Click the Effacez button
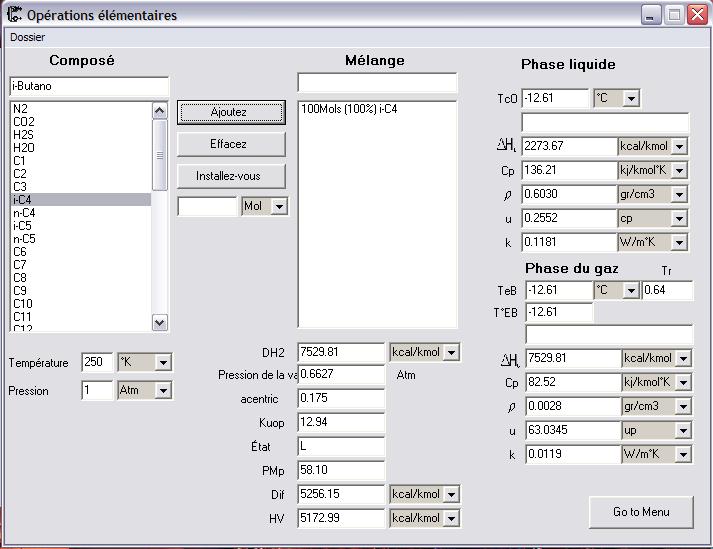 coord(231,144)
